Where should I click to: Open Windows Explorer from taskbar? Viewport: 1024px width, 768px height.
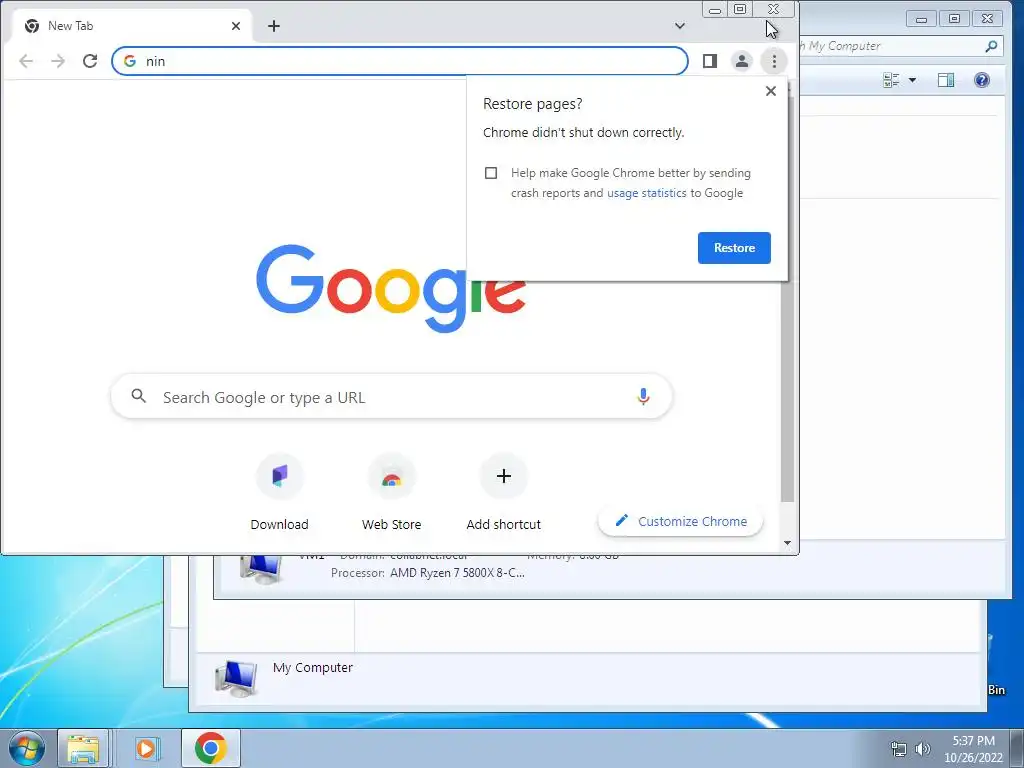(x=83, y=748)
